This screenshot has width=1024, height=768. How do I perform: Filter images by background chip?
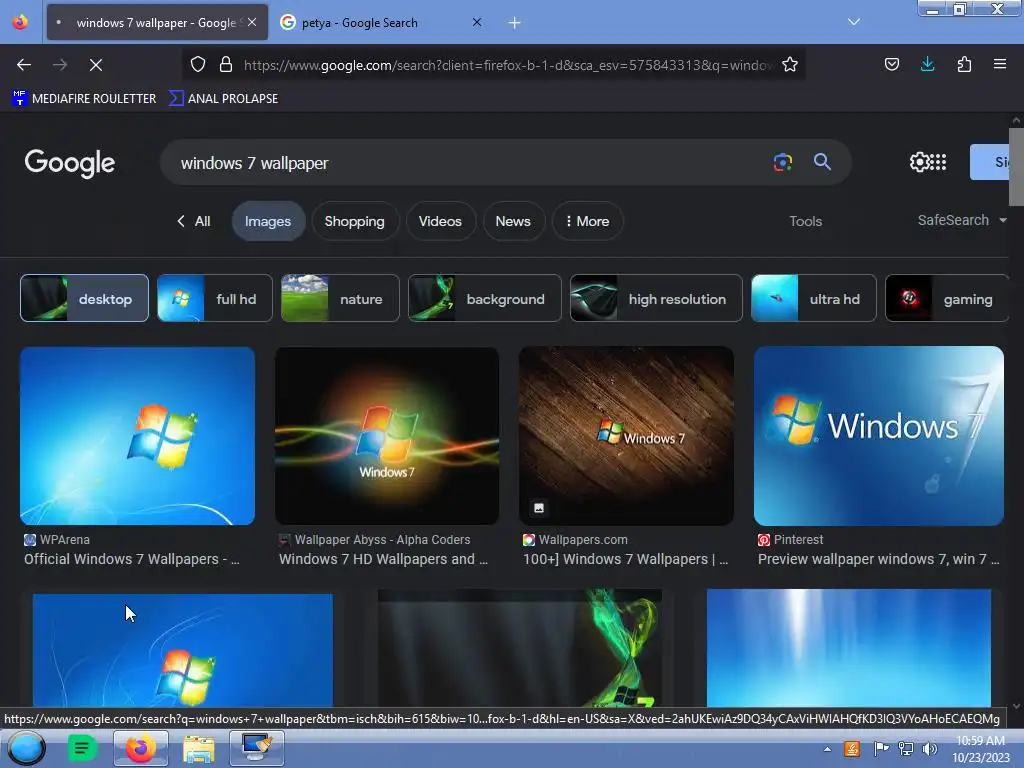point(485,298)
